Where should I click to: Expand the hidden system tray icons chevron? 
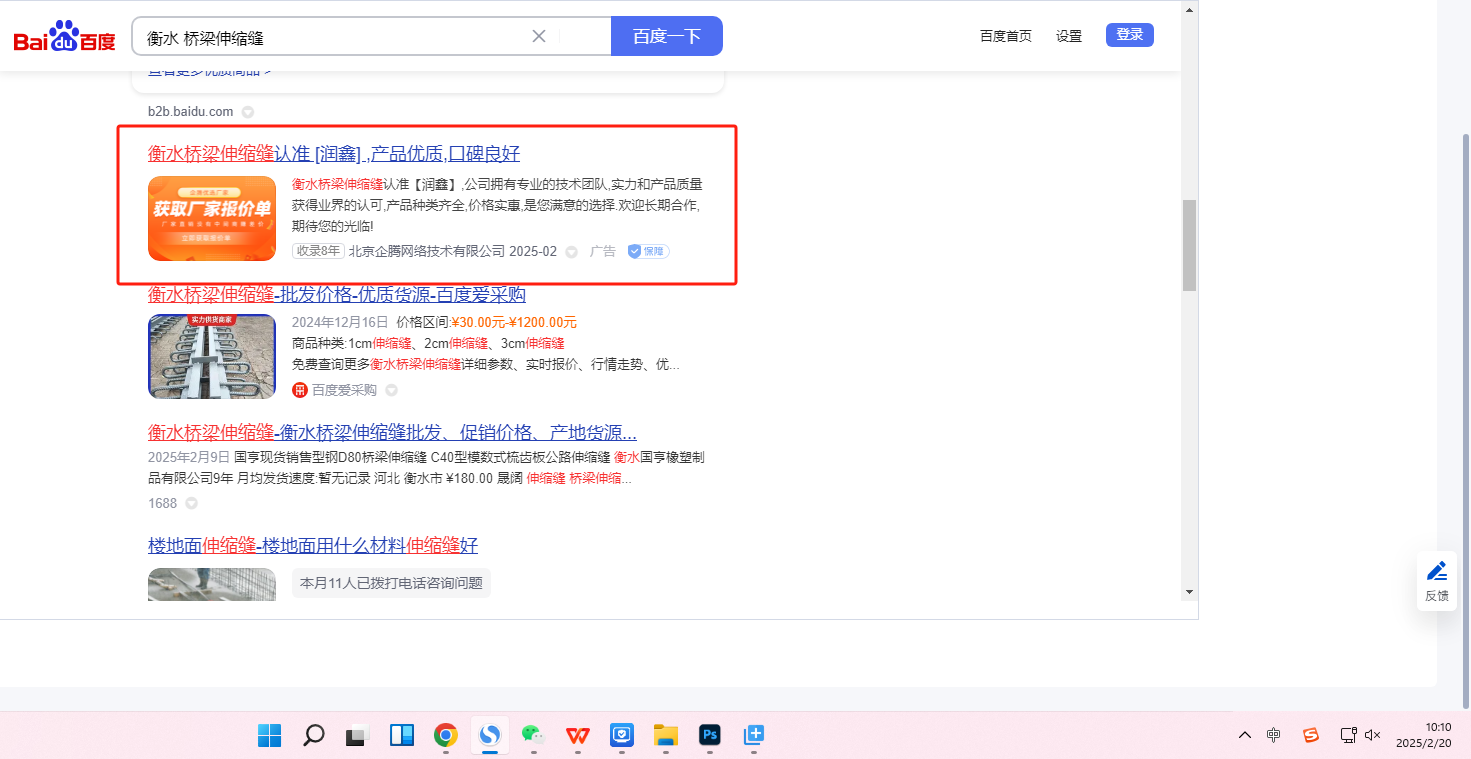pyautogui.click(x=1245, y=735)
